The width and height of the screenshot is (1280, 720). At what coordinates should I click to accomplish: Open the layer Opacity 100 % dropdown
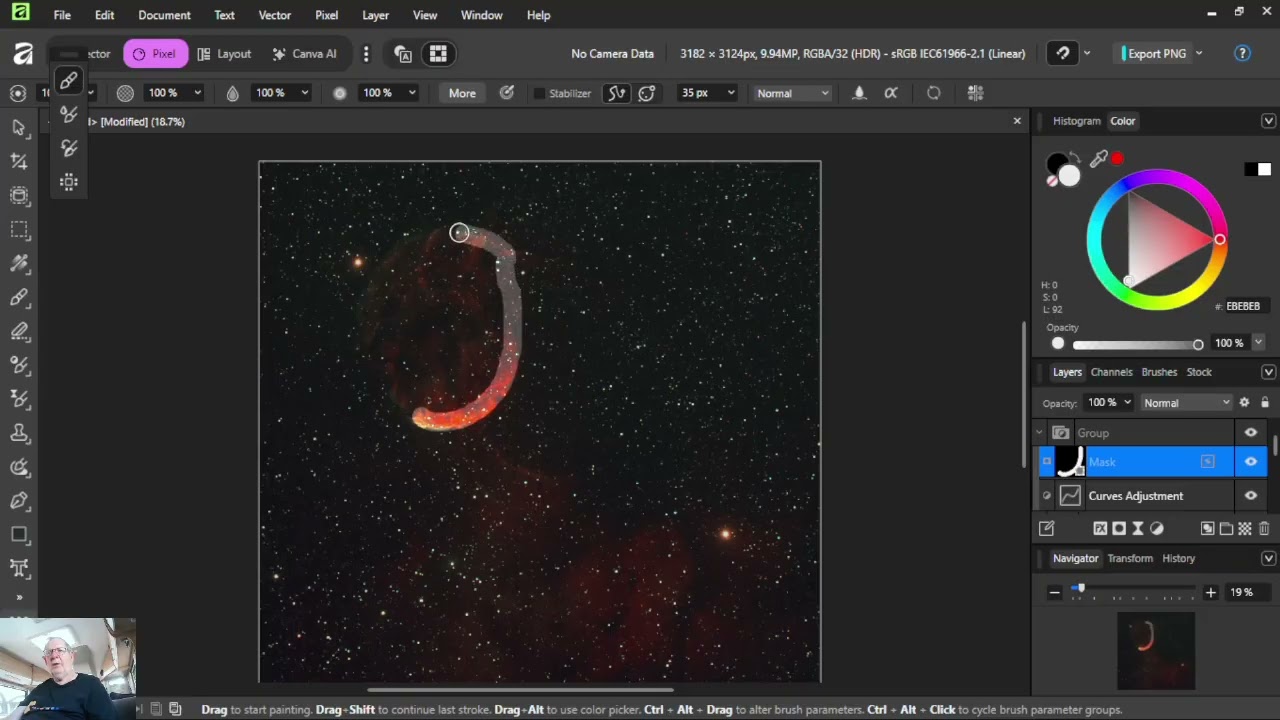click(1109, 402)
